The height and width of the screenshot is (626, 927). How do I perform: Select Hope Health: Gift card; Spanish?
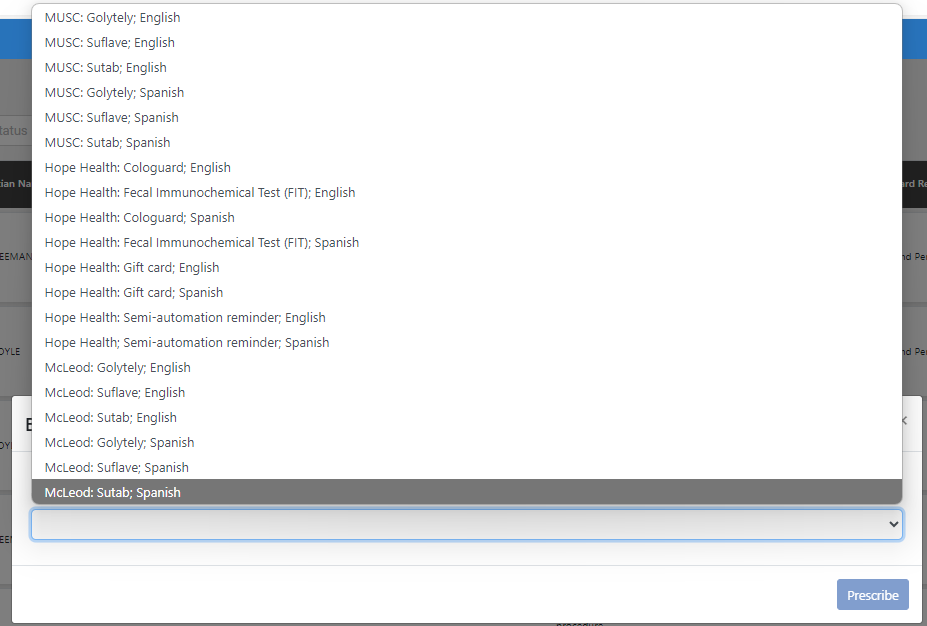point(466,293)
